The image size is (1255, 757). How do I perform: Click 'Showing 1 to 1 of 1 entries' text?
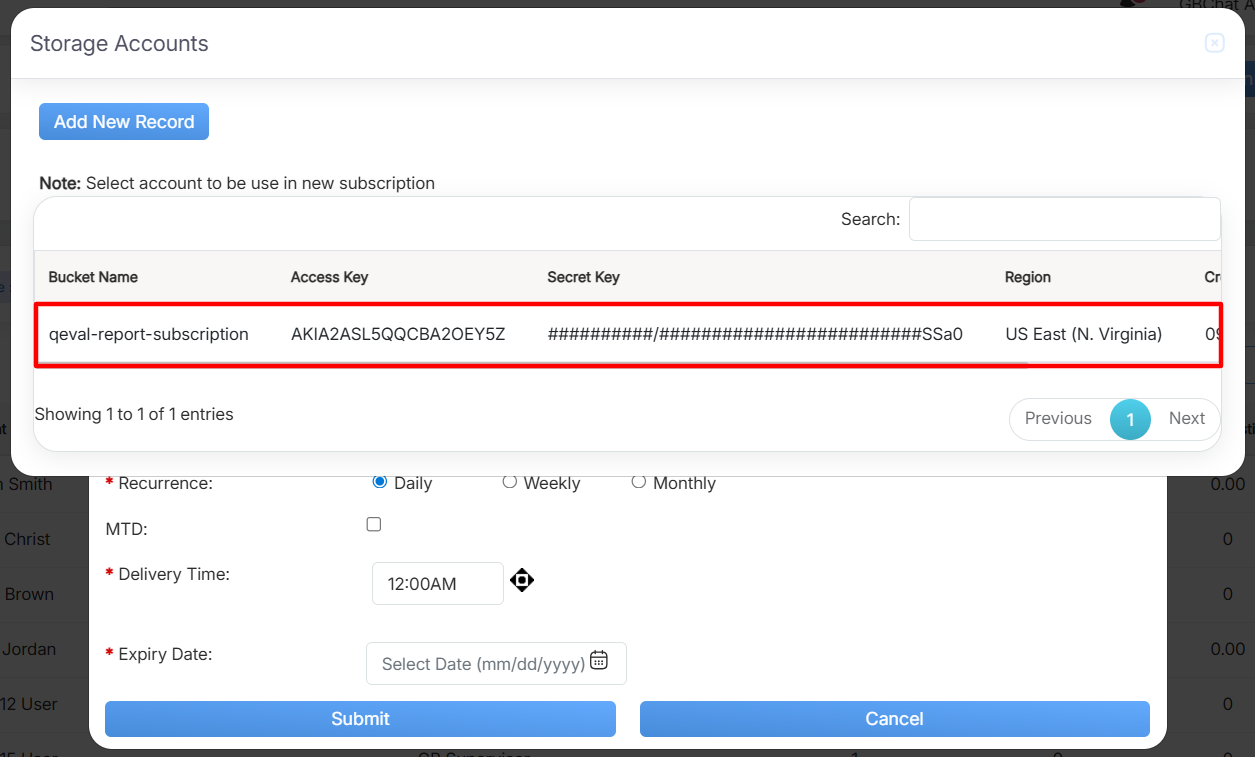[134, 414]
